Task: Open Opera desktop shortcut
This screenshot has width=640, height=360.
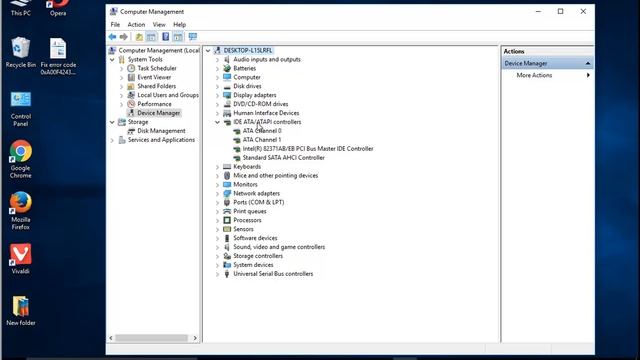Action: point(58,8)
